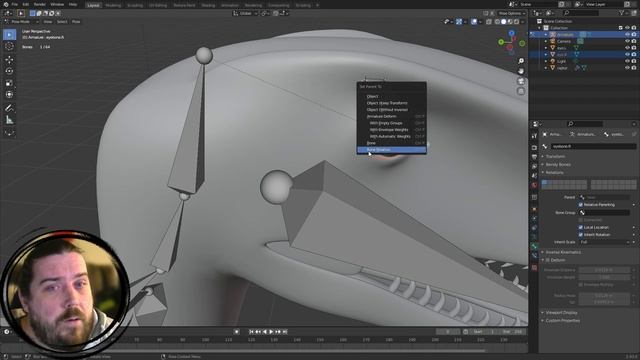Open the Inherit Scale dropdown
This screenshot has height=360, width=640.
pos(604,242)
